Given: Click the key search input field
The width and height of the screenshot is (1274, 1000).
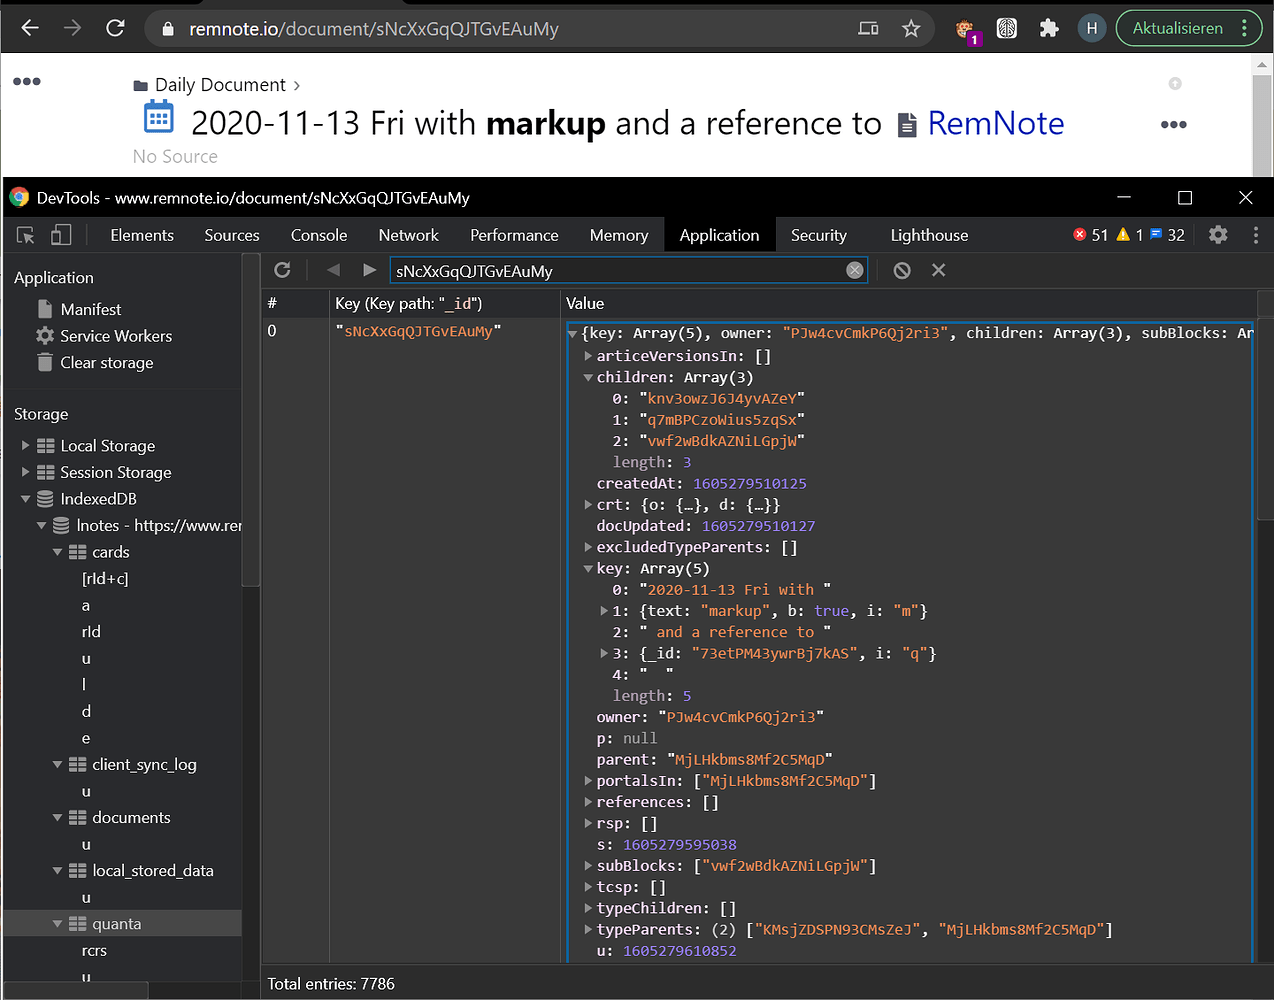Looking at the screenshot, I should point(615,271).
